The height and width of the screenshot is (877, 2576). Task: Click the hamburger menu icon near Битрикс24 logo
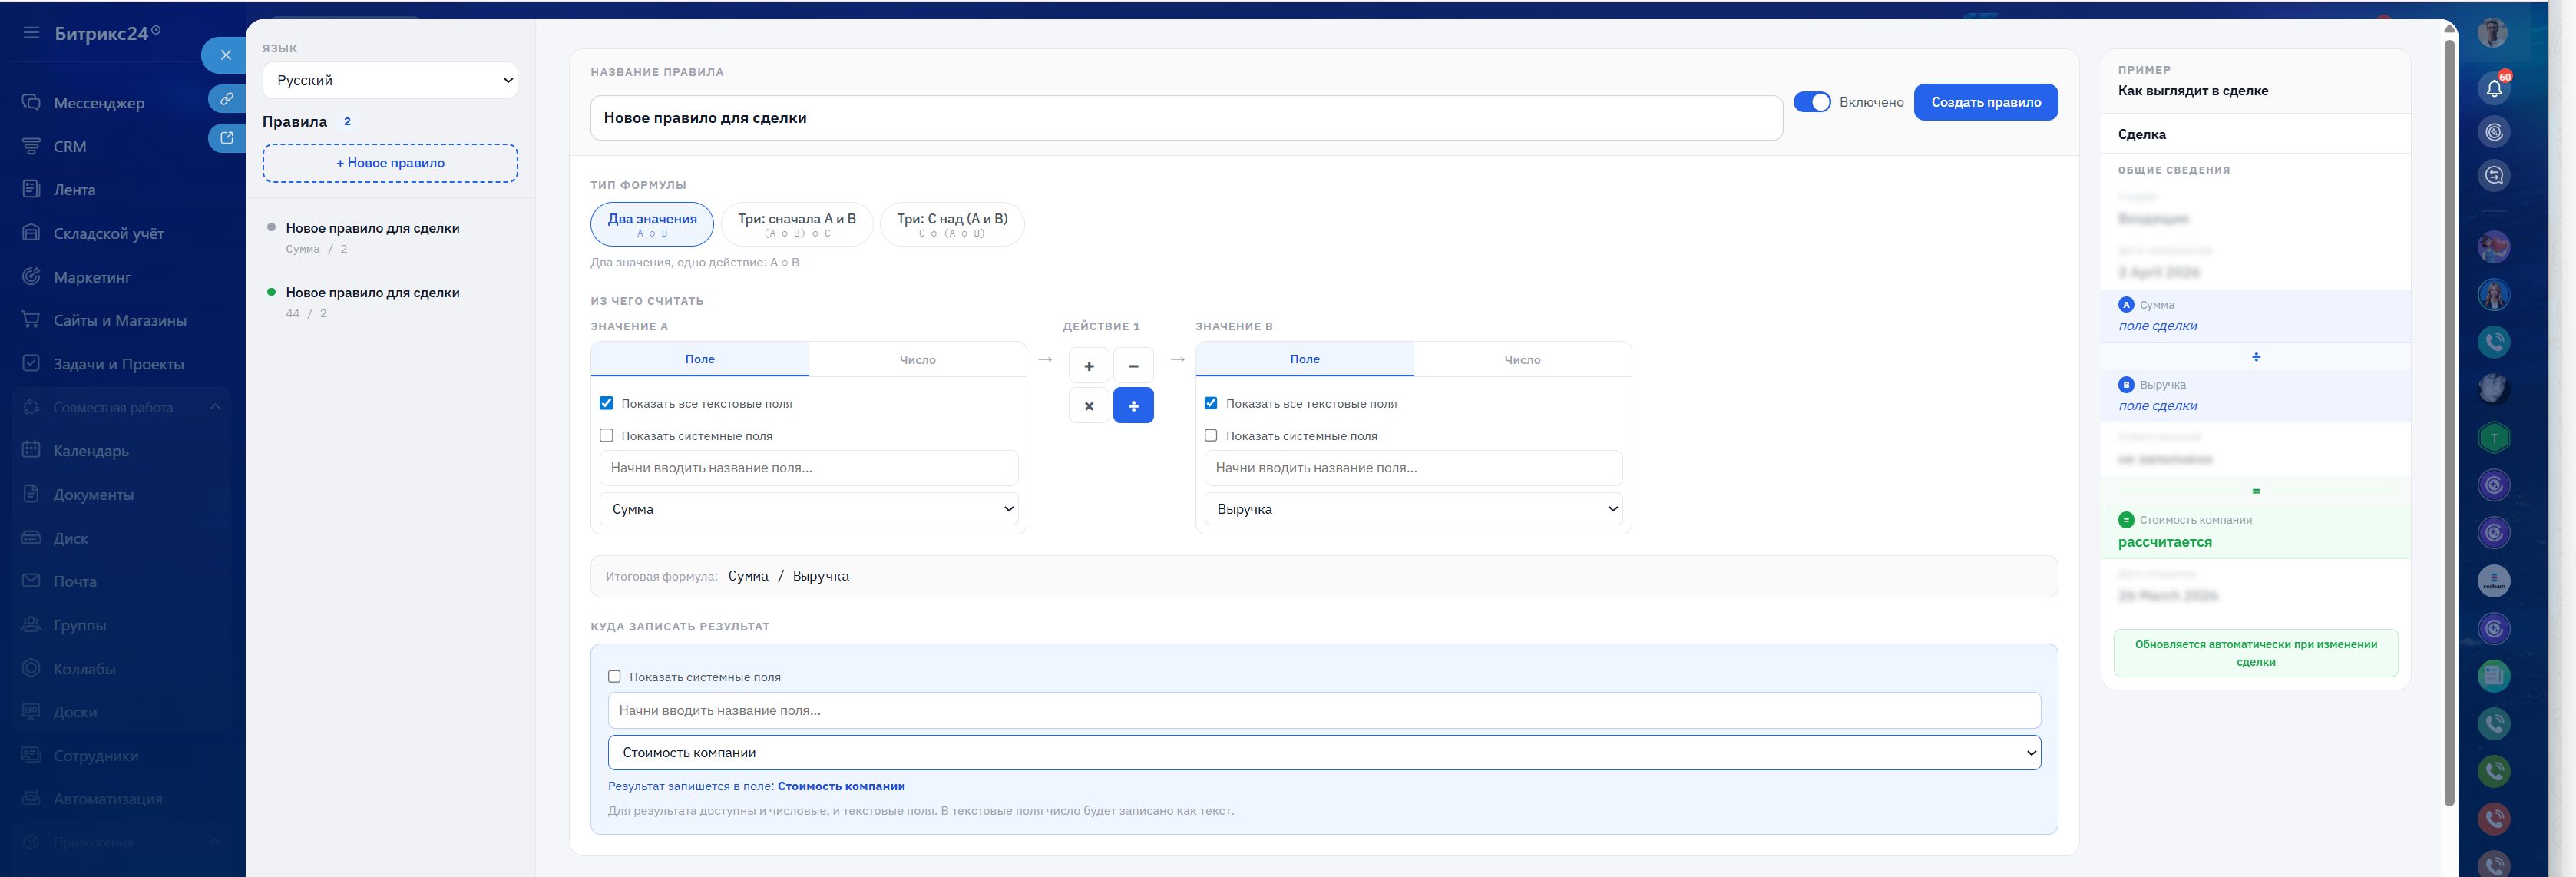coord(31,32)
